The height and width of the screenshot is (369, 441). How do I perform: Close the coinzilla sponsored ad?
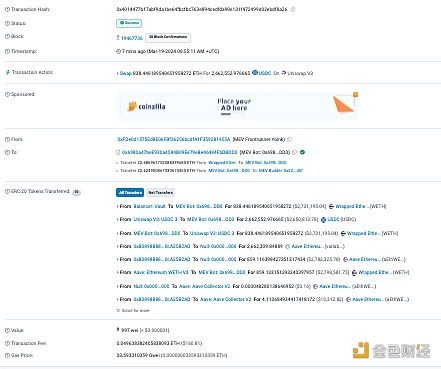(x=355, y=95)
